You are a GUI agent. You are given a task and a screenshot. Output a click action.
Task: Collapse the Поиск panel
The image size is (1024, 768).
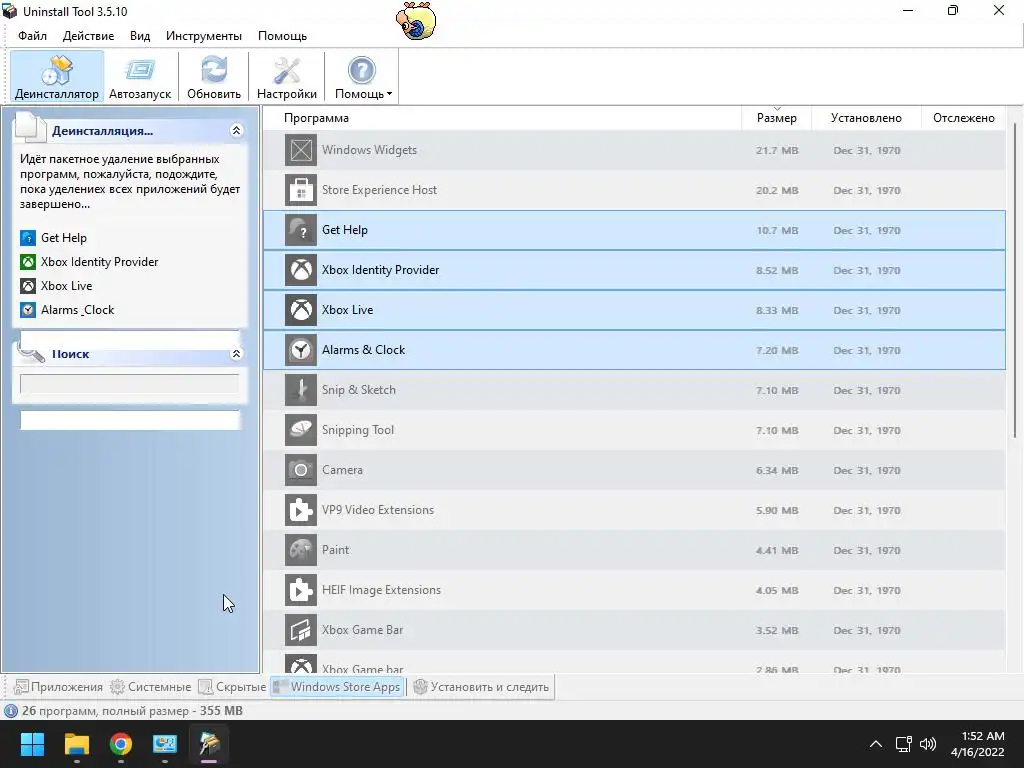click(x=236, y=354)
